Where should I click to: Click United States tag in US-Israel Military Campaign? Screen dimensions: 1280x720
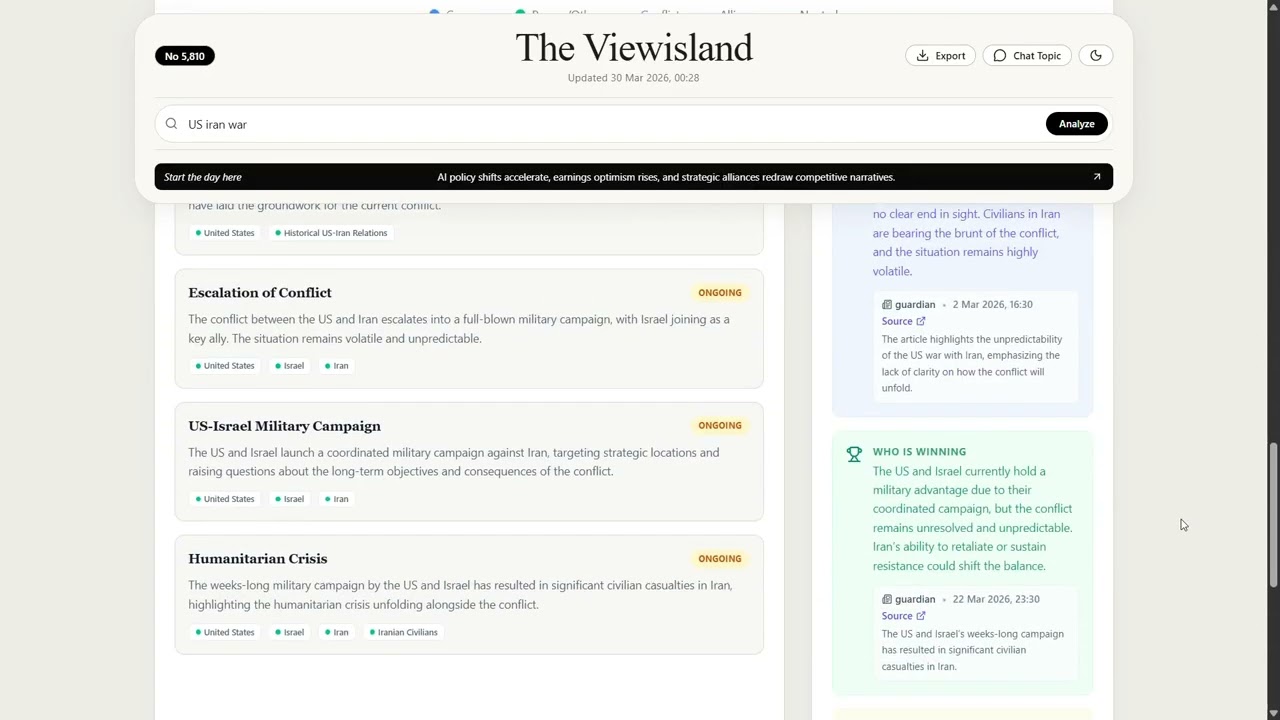tap(225, 499)
